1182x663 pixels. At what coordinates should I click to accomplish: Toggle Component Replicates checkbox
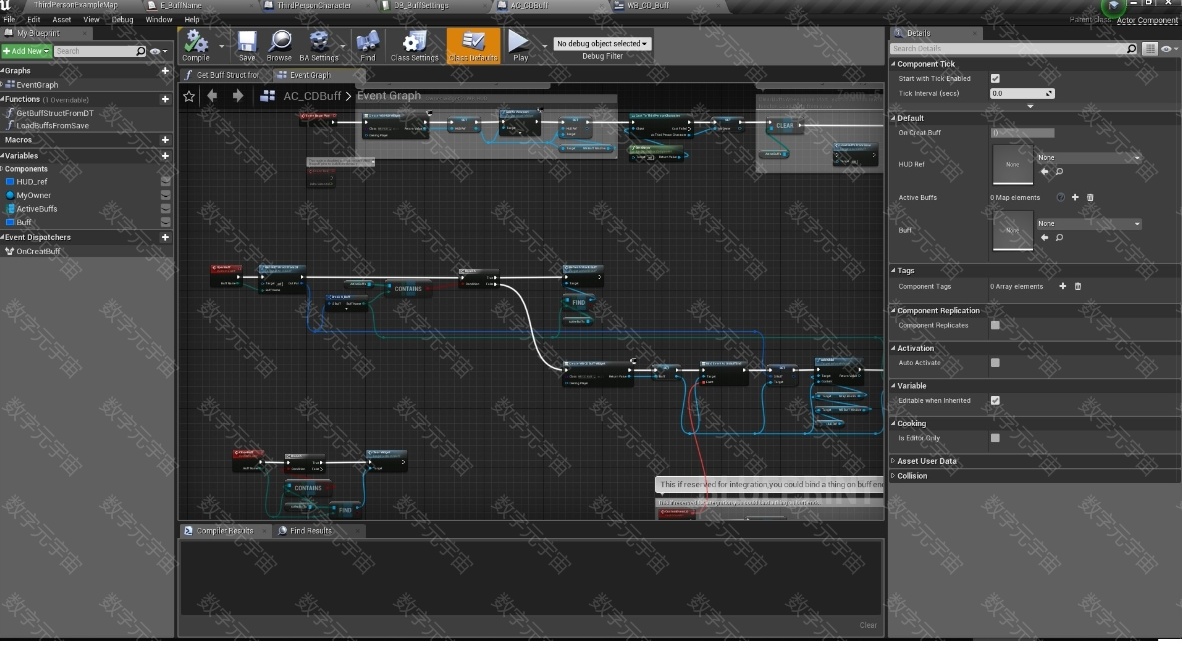coord(995,325)
